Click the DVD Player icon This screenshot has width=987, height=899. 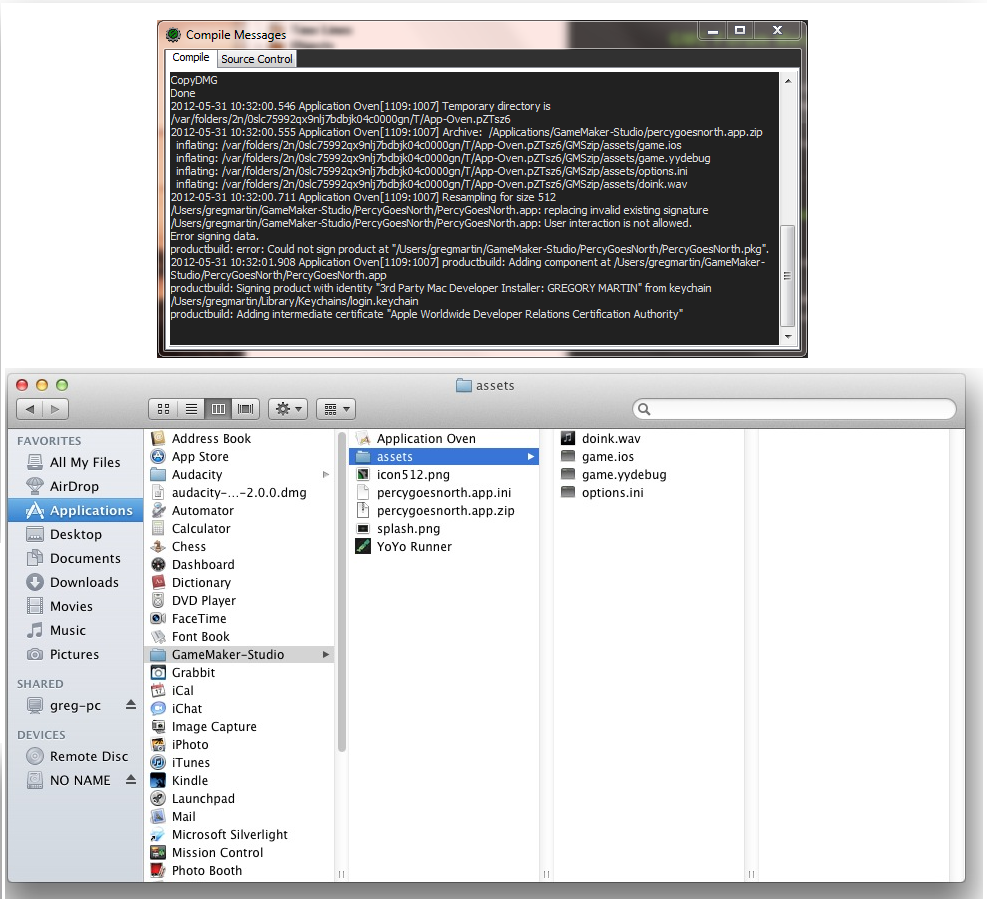coord(159,601)
